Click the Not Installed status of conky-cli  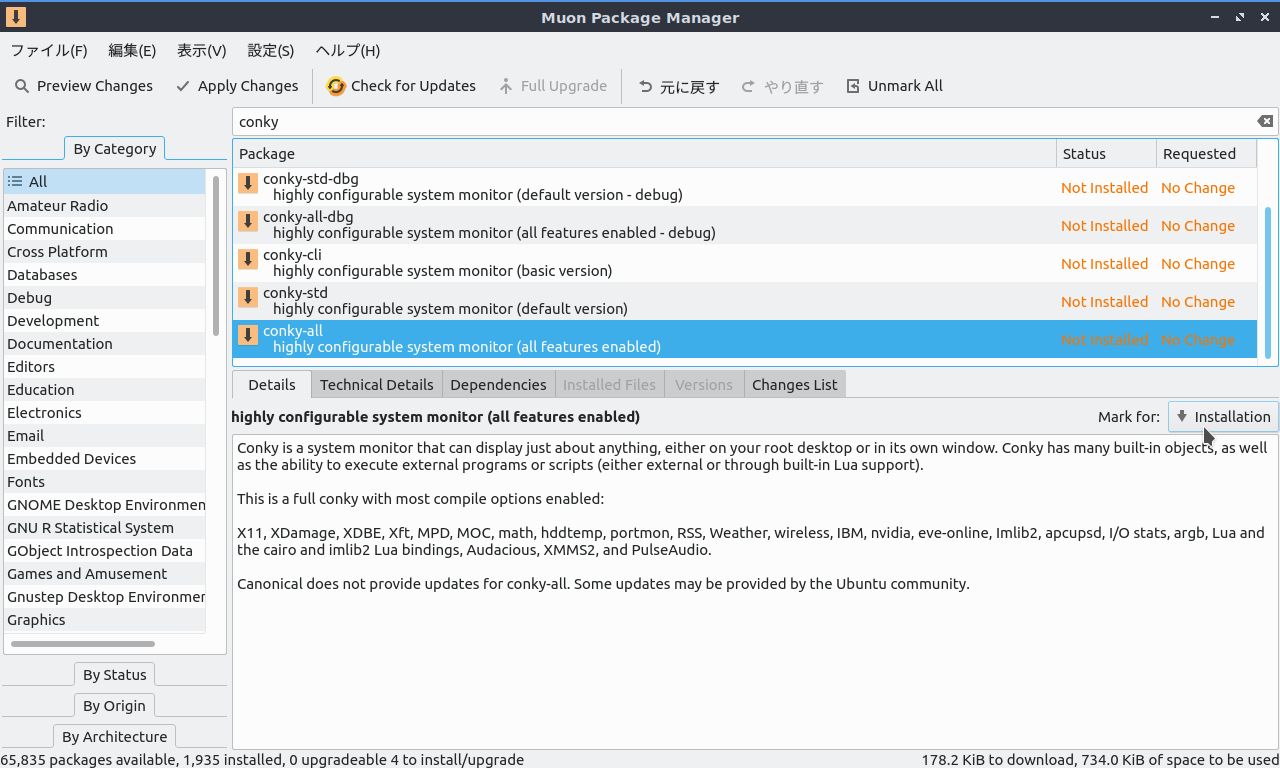[x=1104, y=263]
